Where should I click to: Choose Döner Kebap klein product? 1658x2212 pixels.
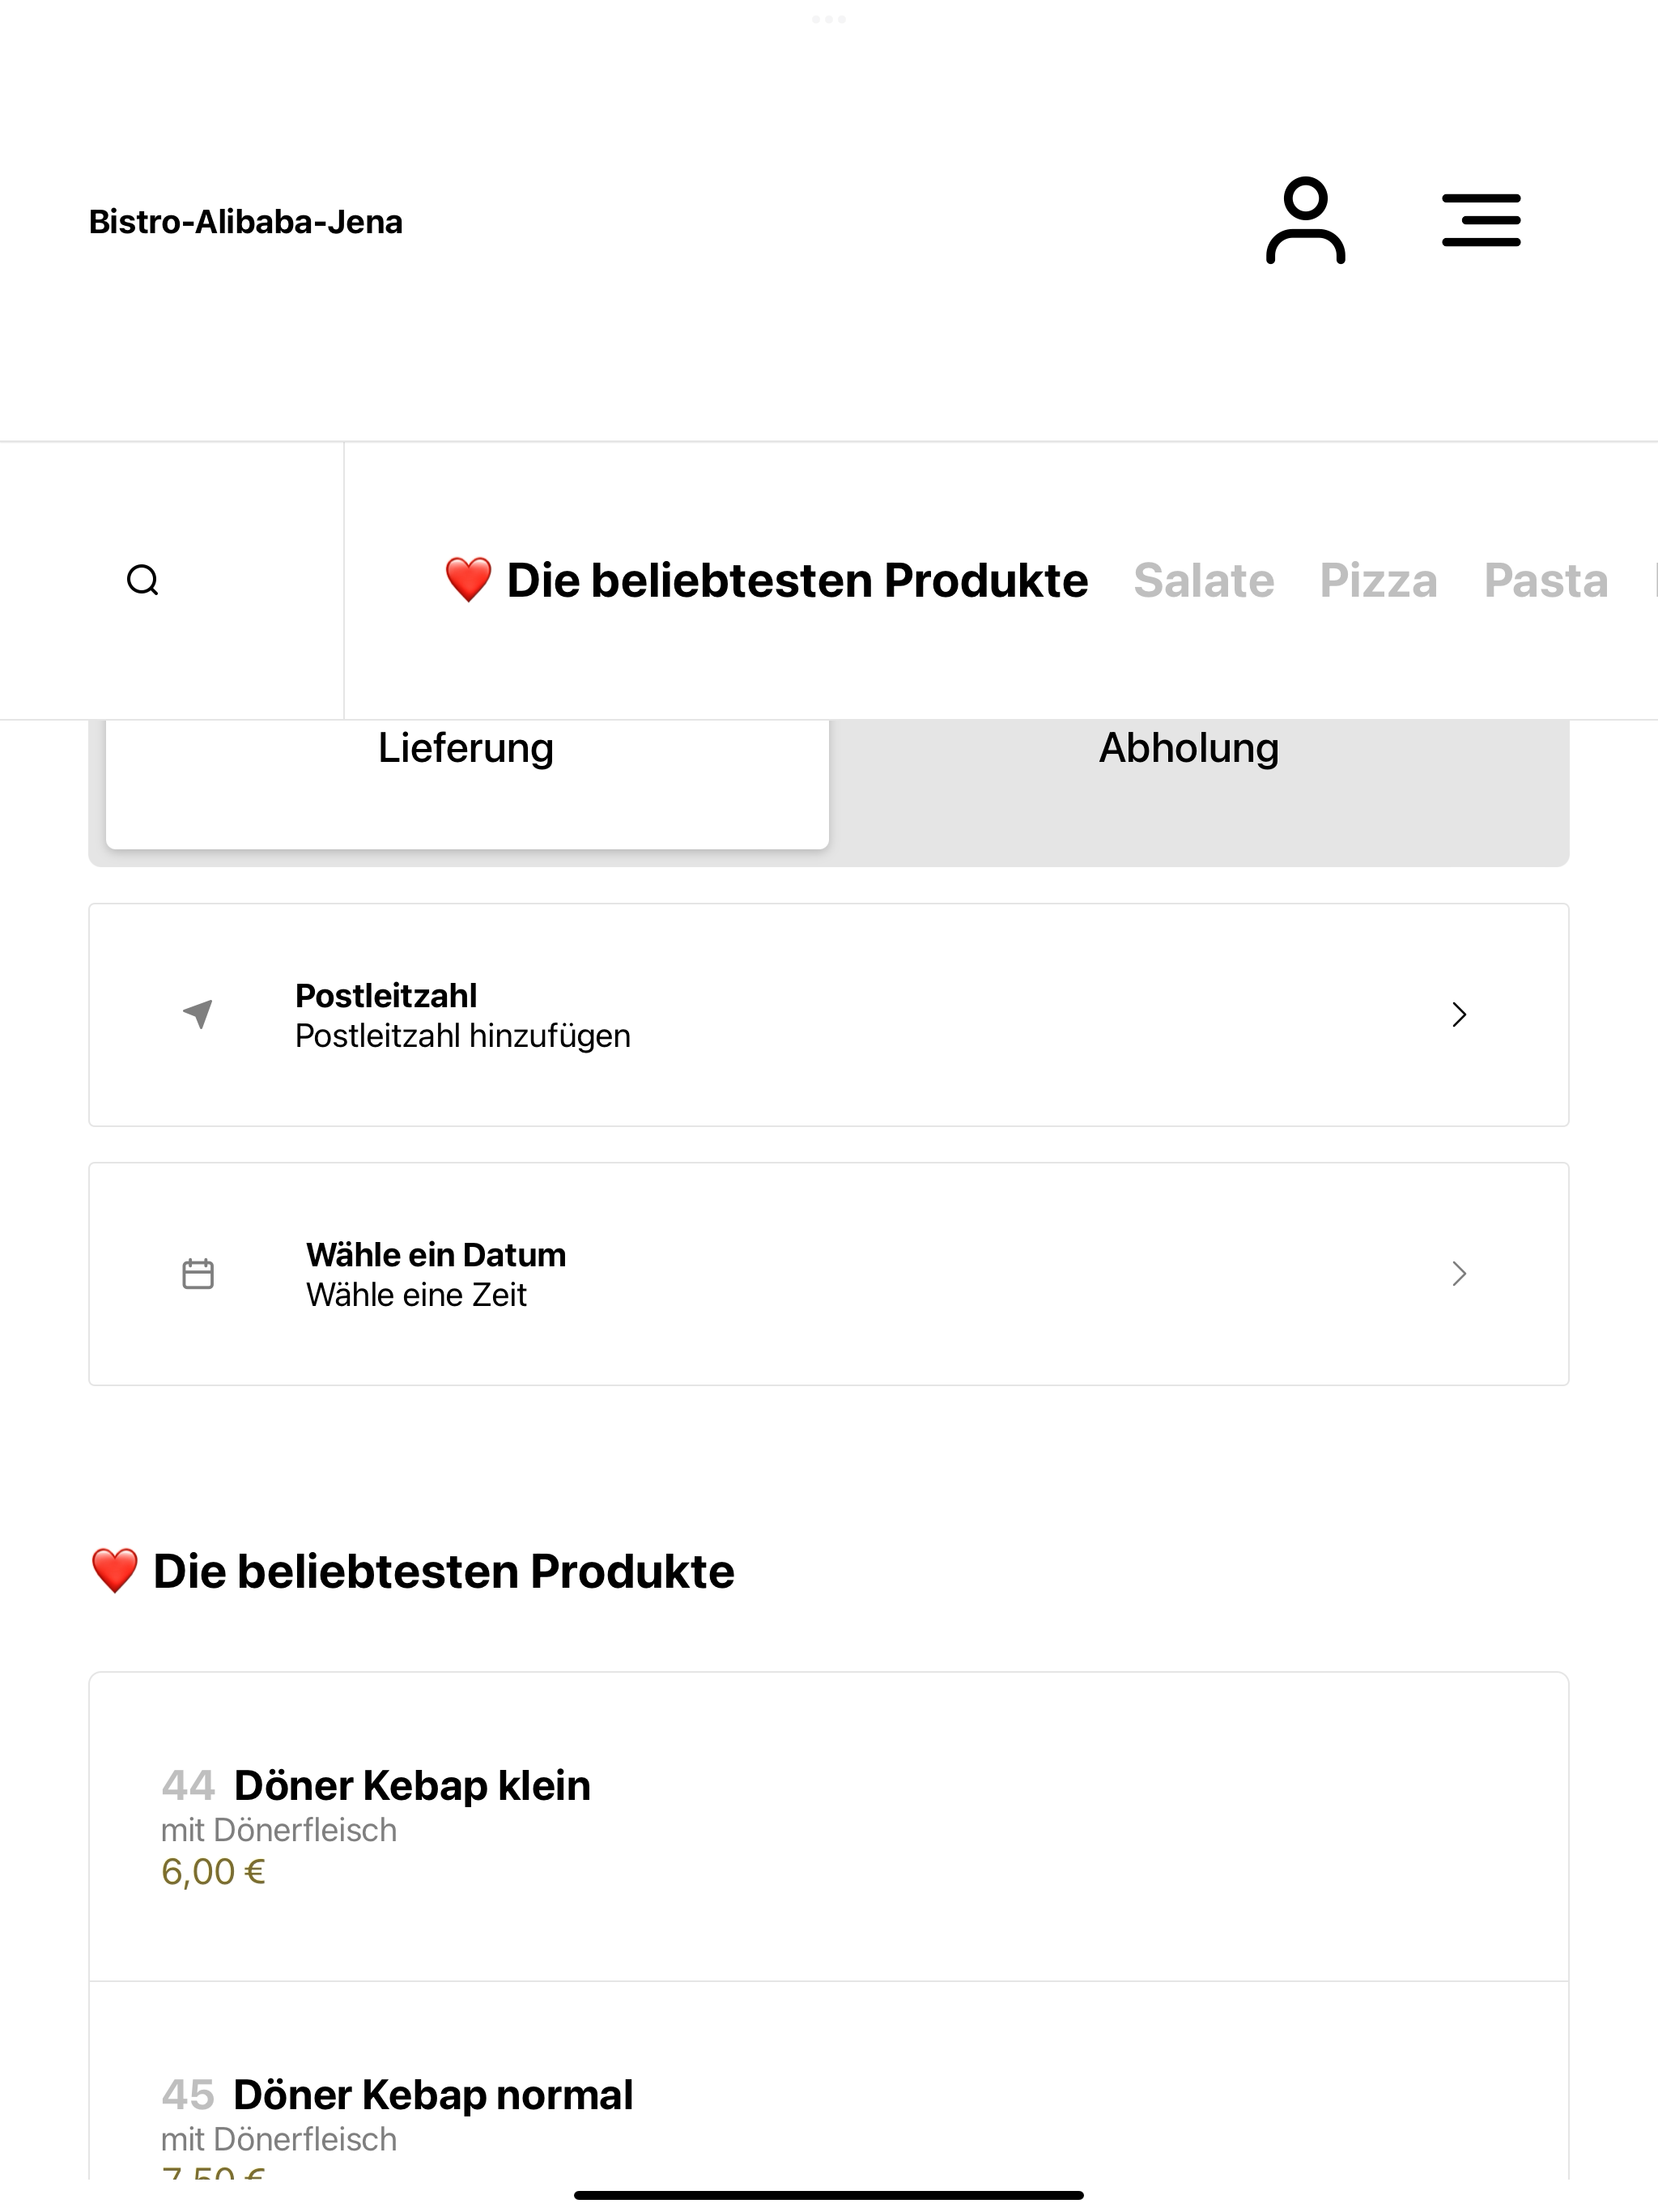[x=829, y=1826]
